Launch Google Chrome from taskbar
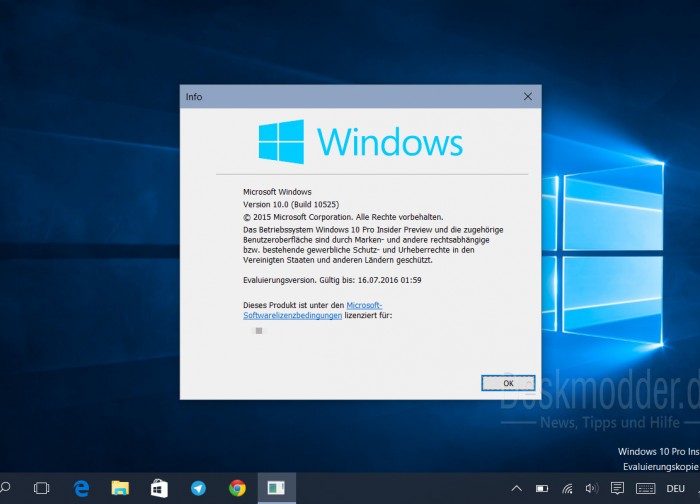This screenshot has width=700, height=504. (237, 488)
